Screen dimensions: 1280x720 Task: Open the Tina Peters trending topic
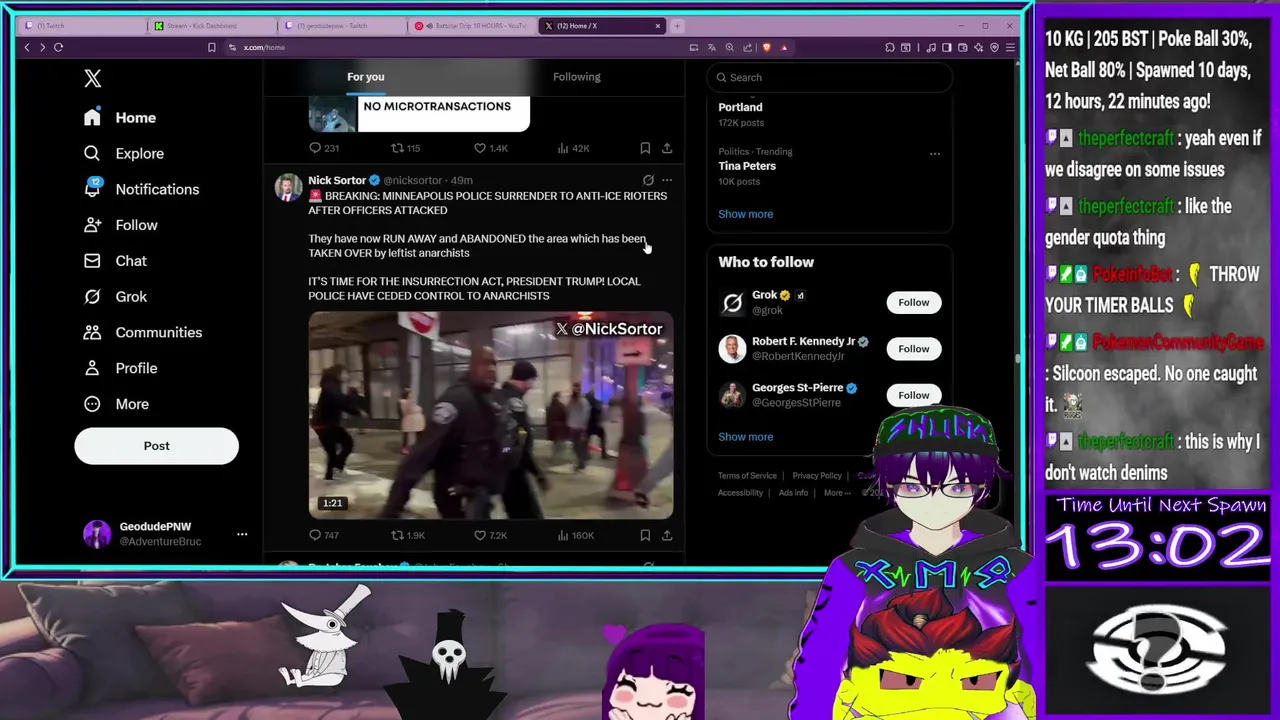point(747,166)
